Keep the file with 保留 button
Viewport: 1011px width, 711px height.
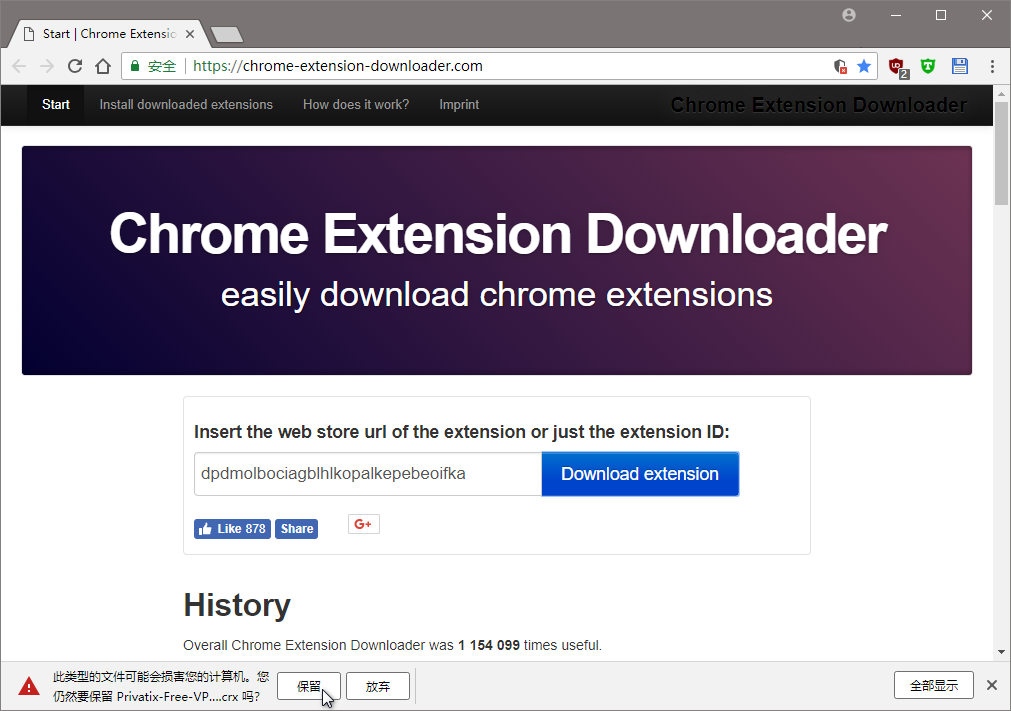(309, 686)
